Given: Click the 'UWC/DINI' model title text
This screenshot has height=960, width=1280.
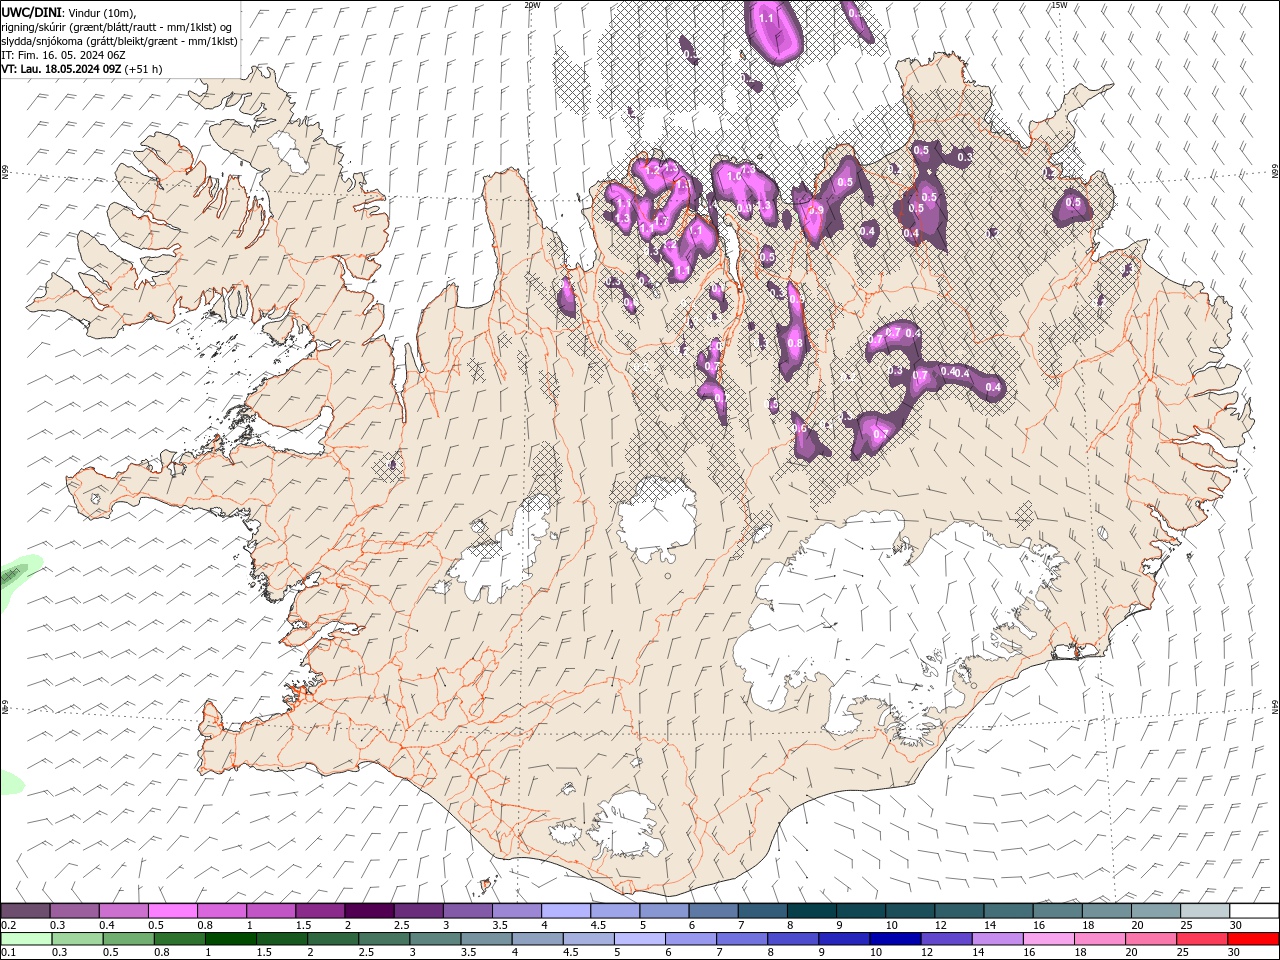Looking at the screenshot, I should 31,12.
